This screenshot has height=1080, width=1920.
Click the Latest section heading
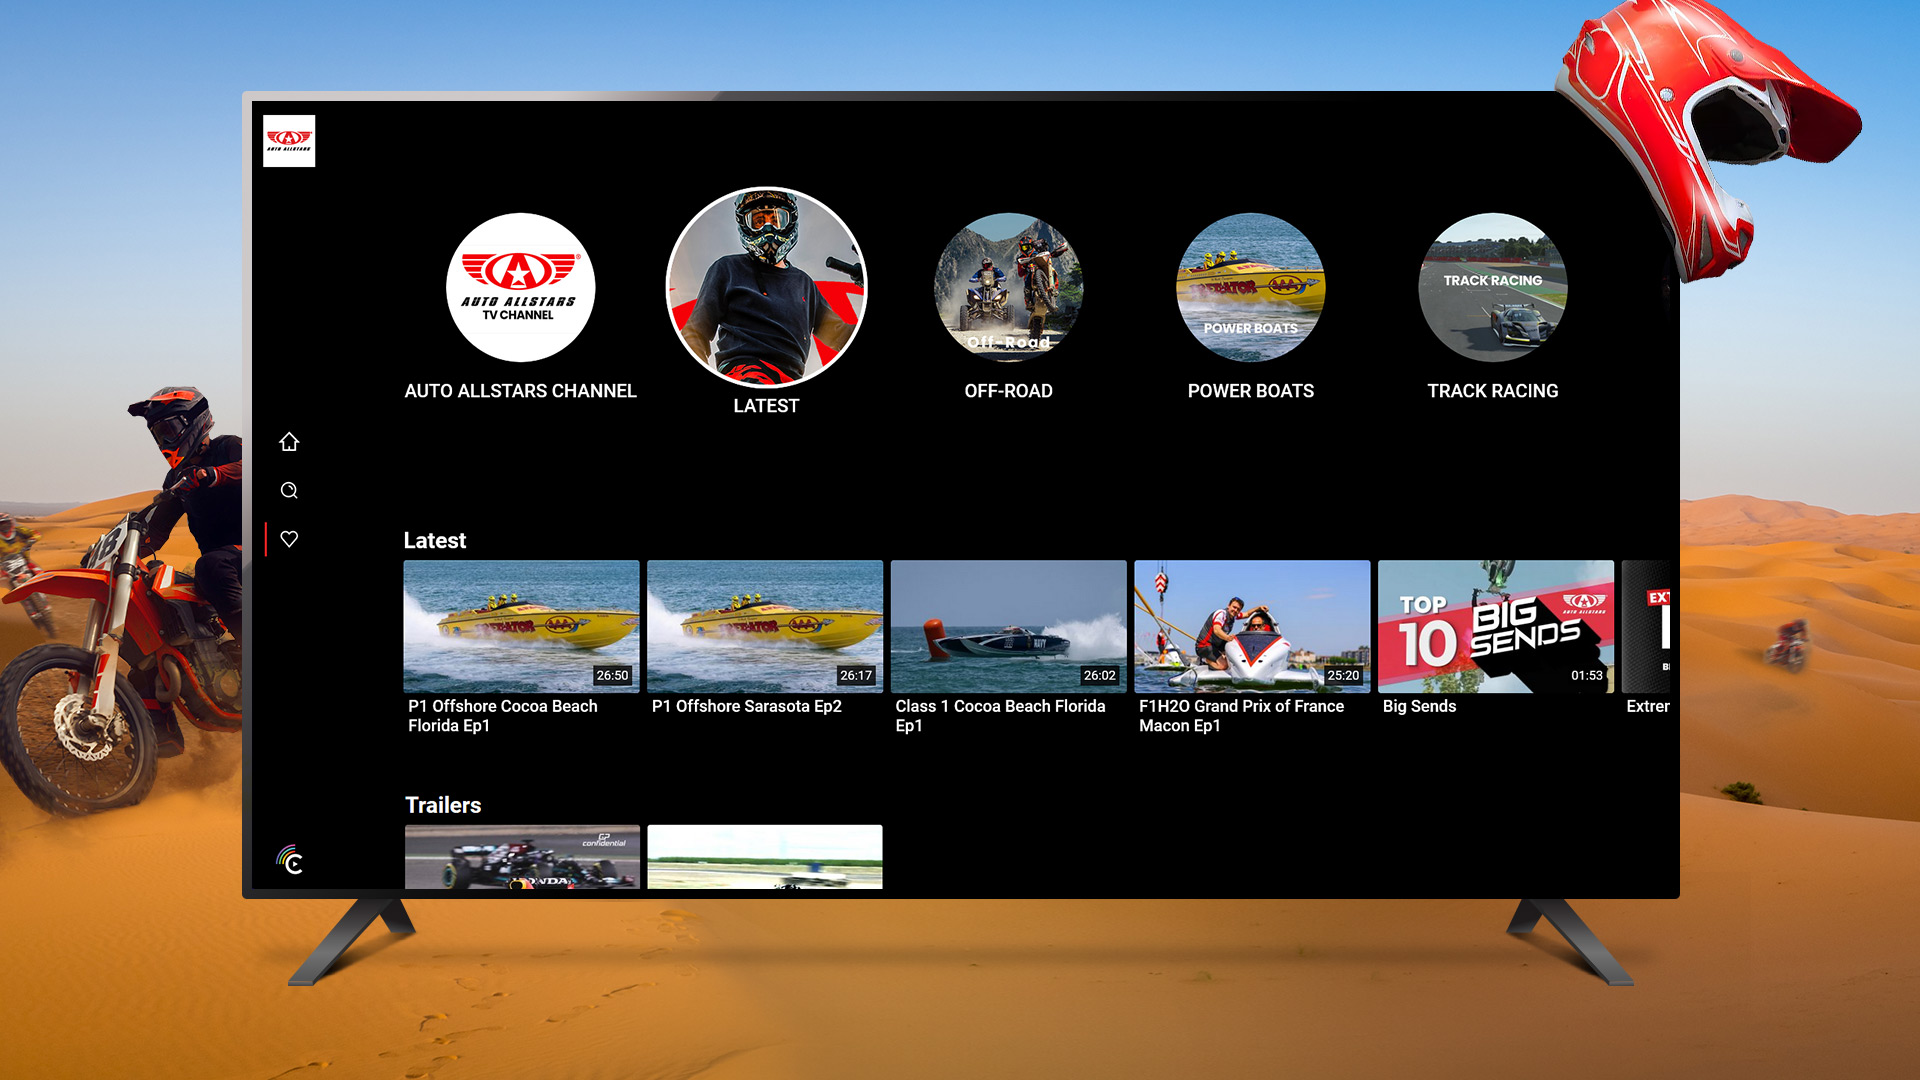click(435, 541)
